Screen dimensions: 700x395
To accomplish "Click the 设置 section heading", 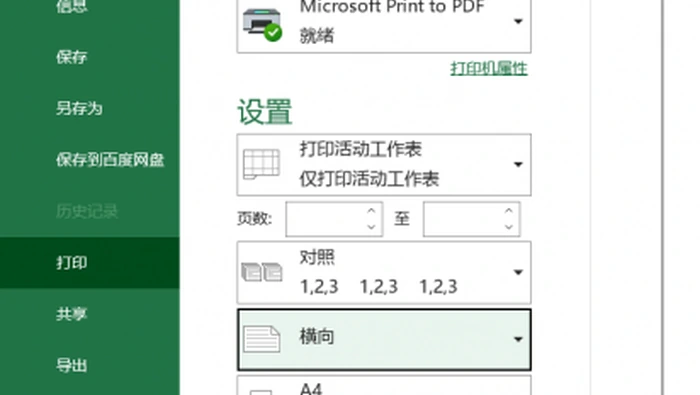I will [265, 112].
